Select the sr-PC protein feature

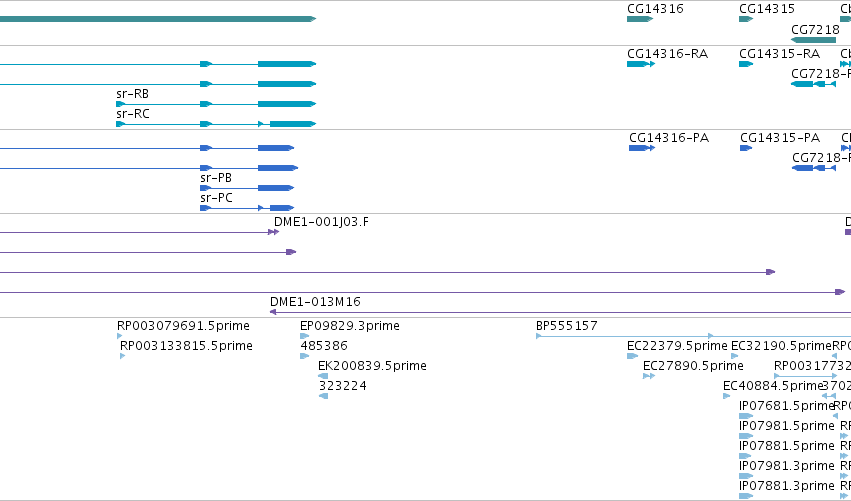(x=247, y=208)
